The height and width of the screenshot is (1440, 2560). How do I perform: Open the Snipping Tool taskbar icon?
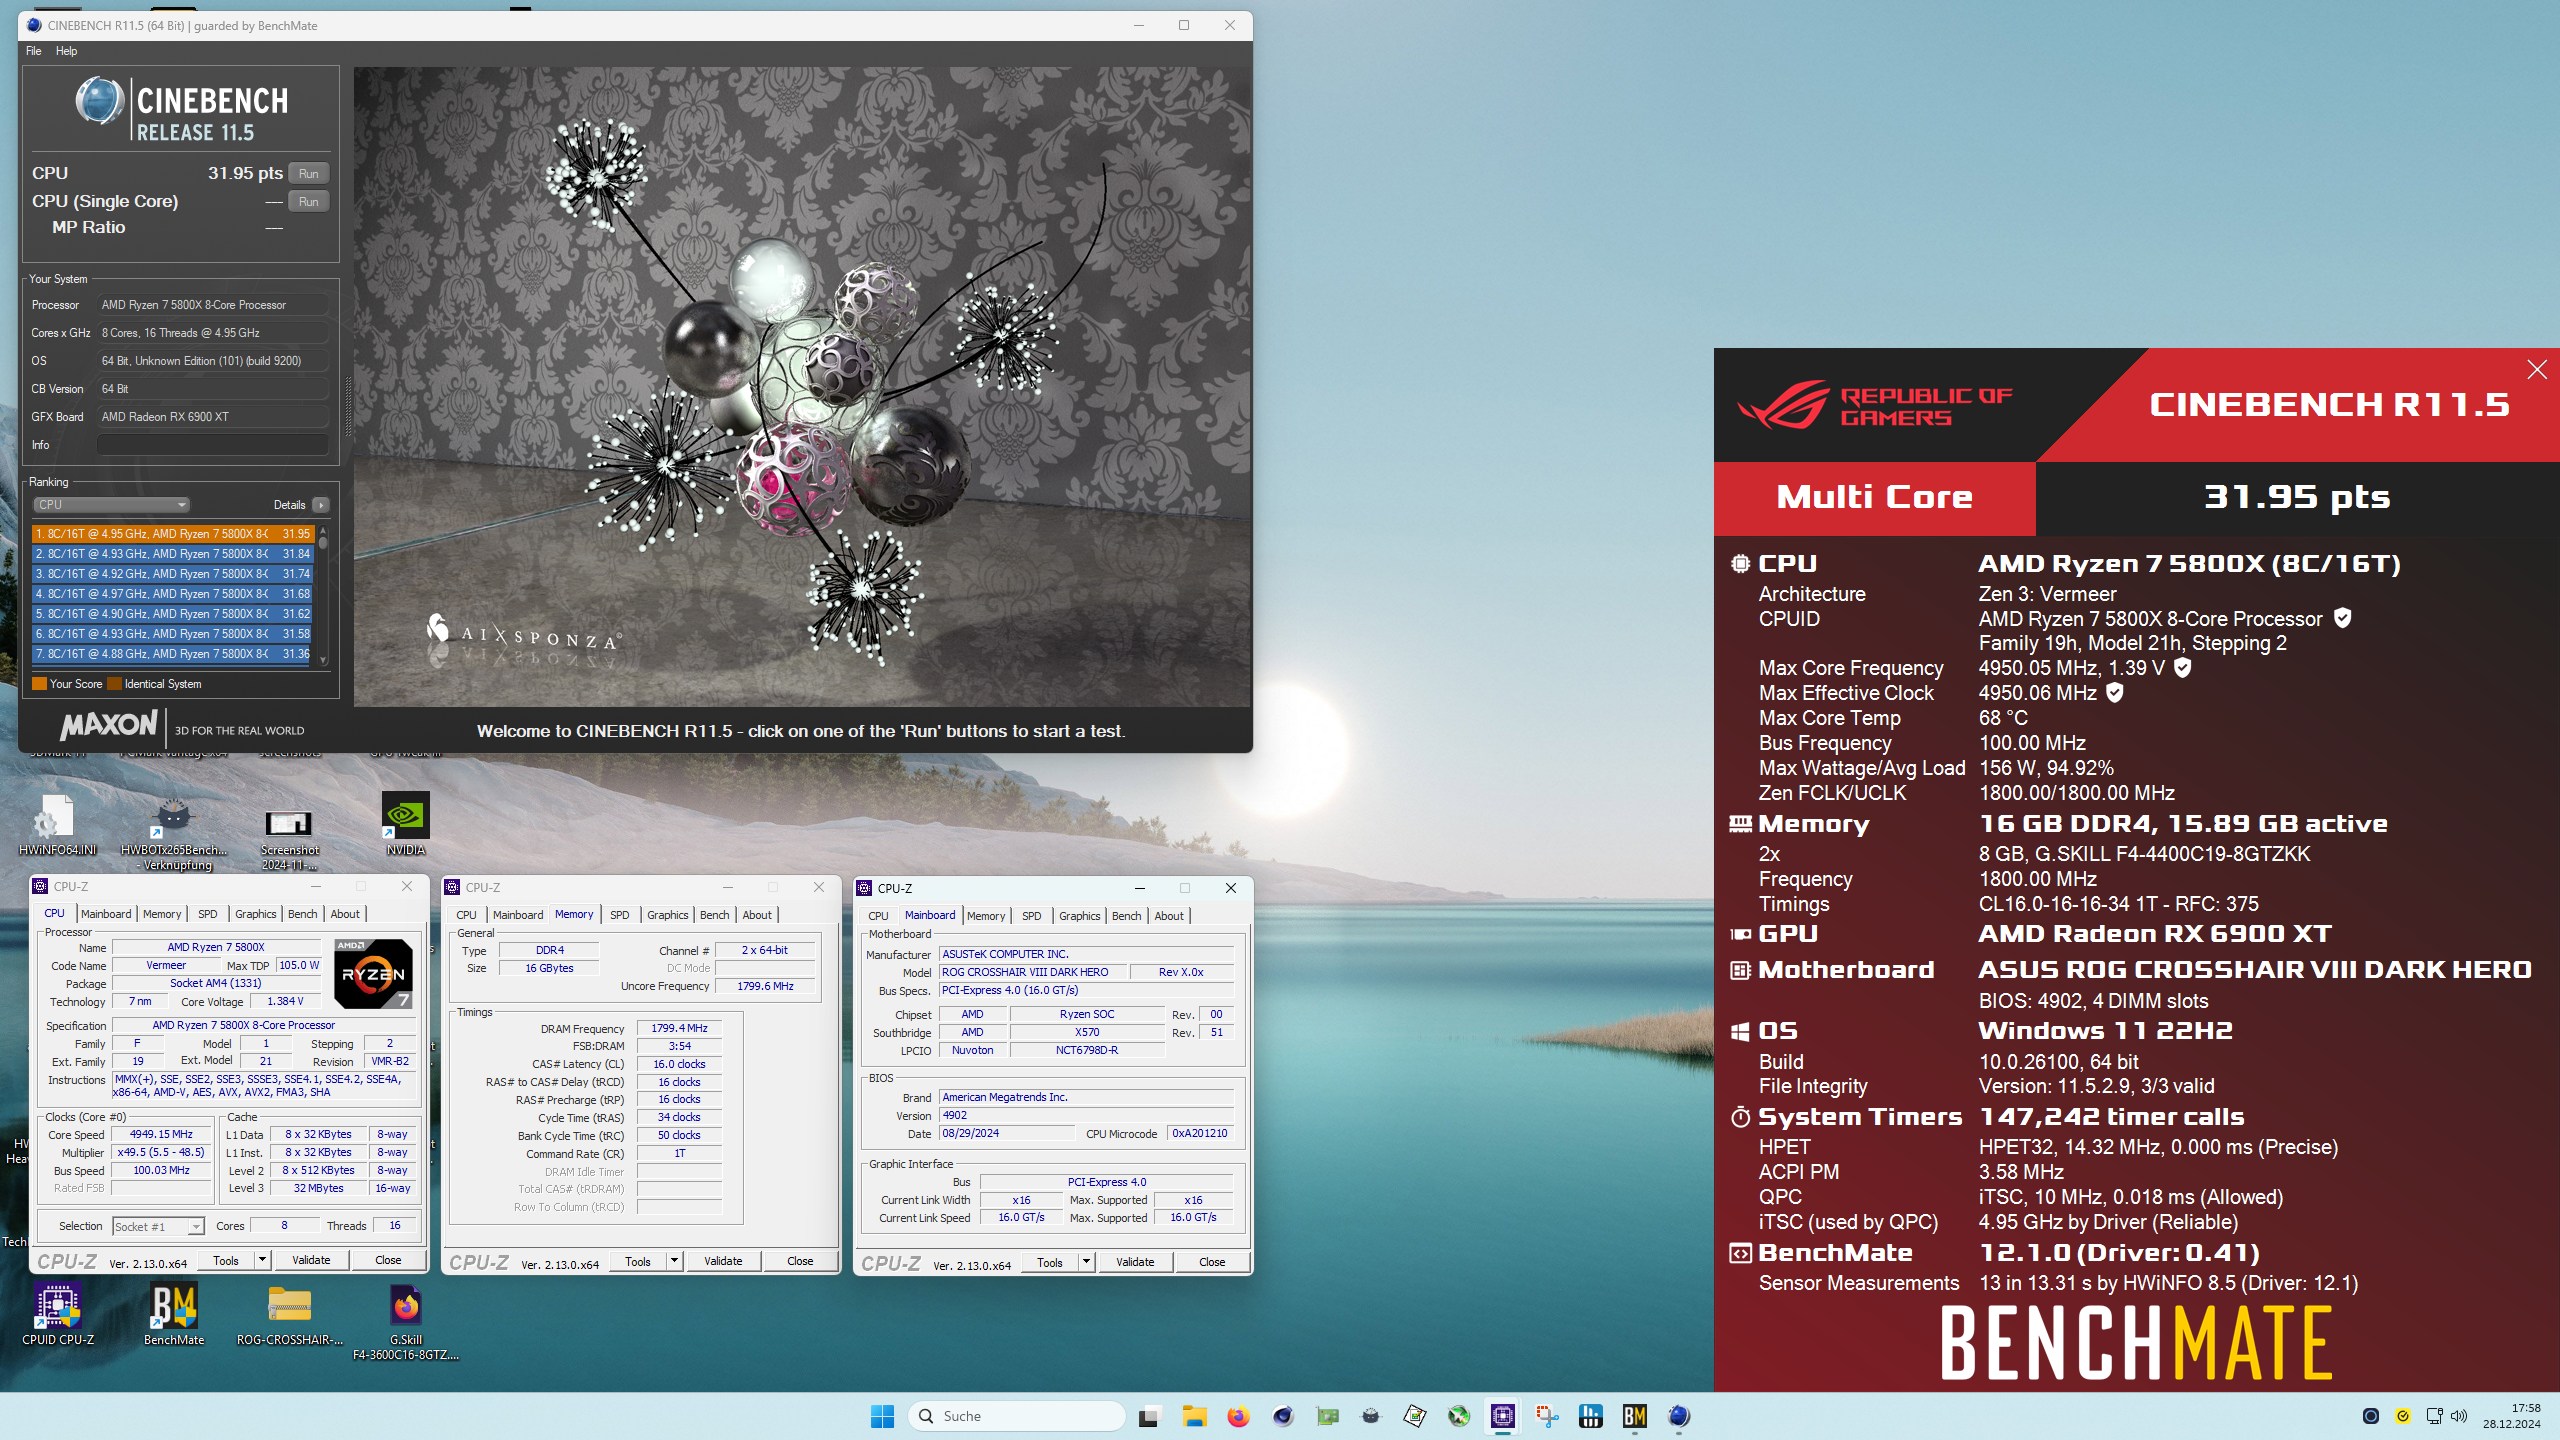1547,1416
